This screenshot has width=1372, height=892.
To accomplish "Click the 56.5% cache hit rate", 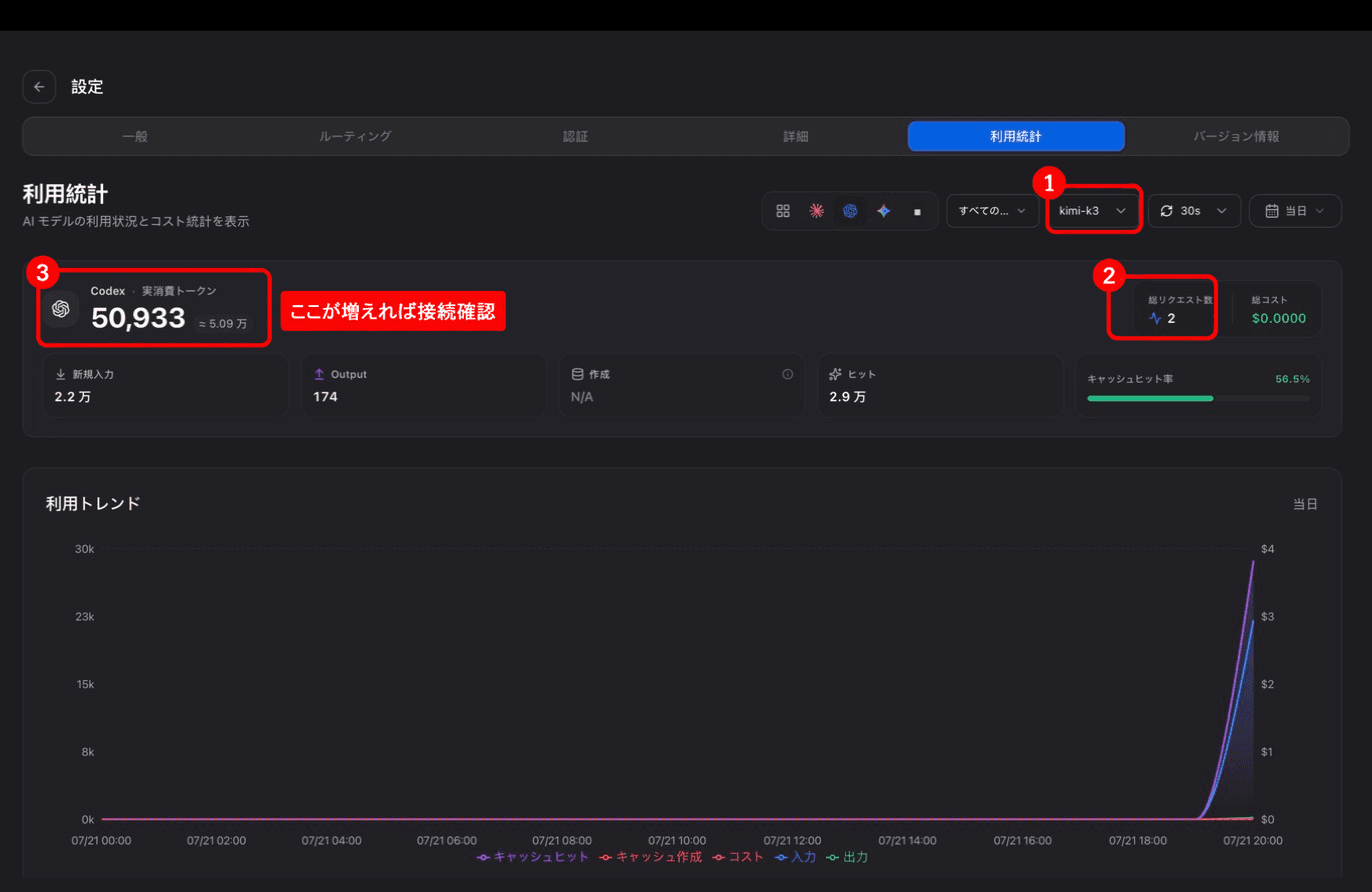I will pyautogui.click(x=1292, y=379).
